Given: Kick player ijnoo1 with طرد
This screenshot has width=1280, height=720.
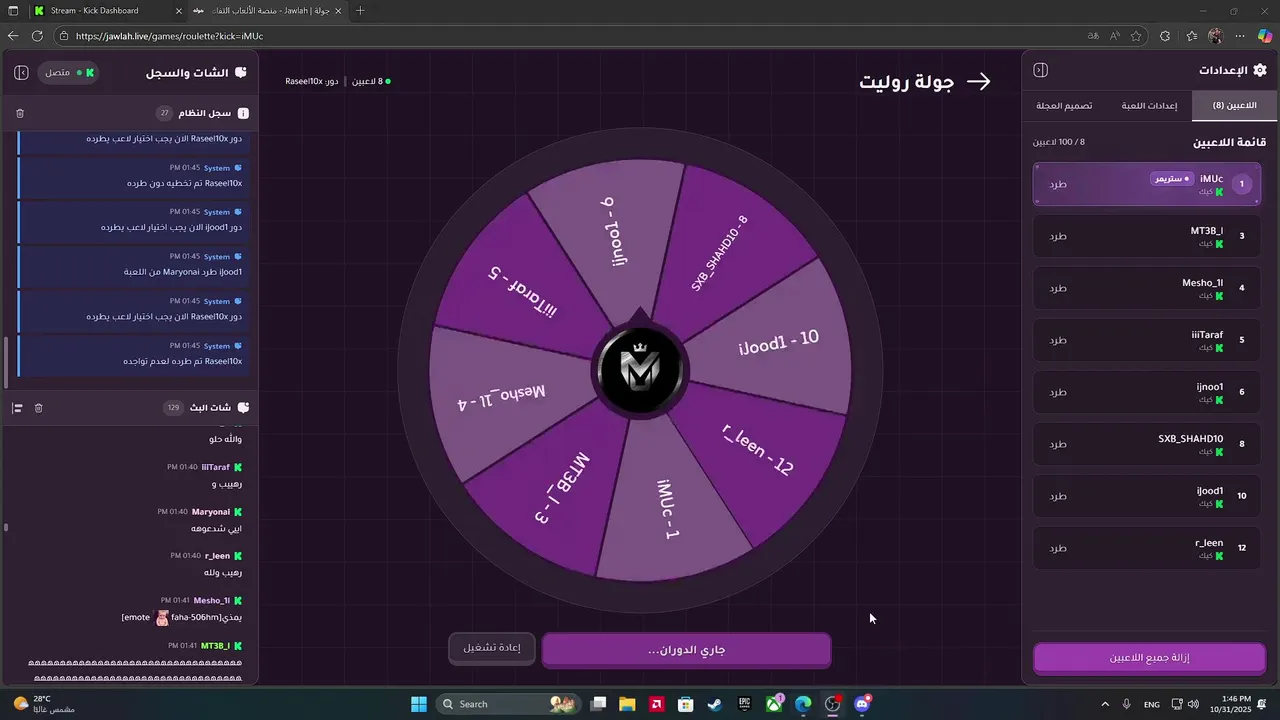Looking at the screenshot, I should point(1058,392).
